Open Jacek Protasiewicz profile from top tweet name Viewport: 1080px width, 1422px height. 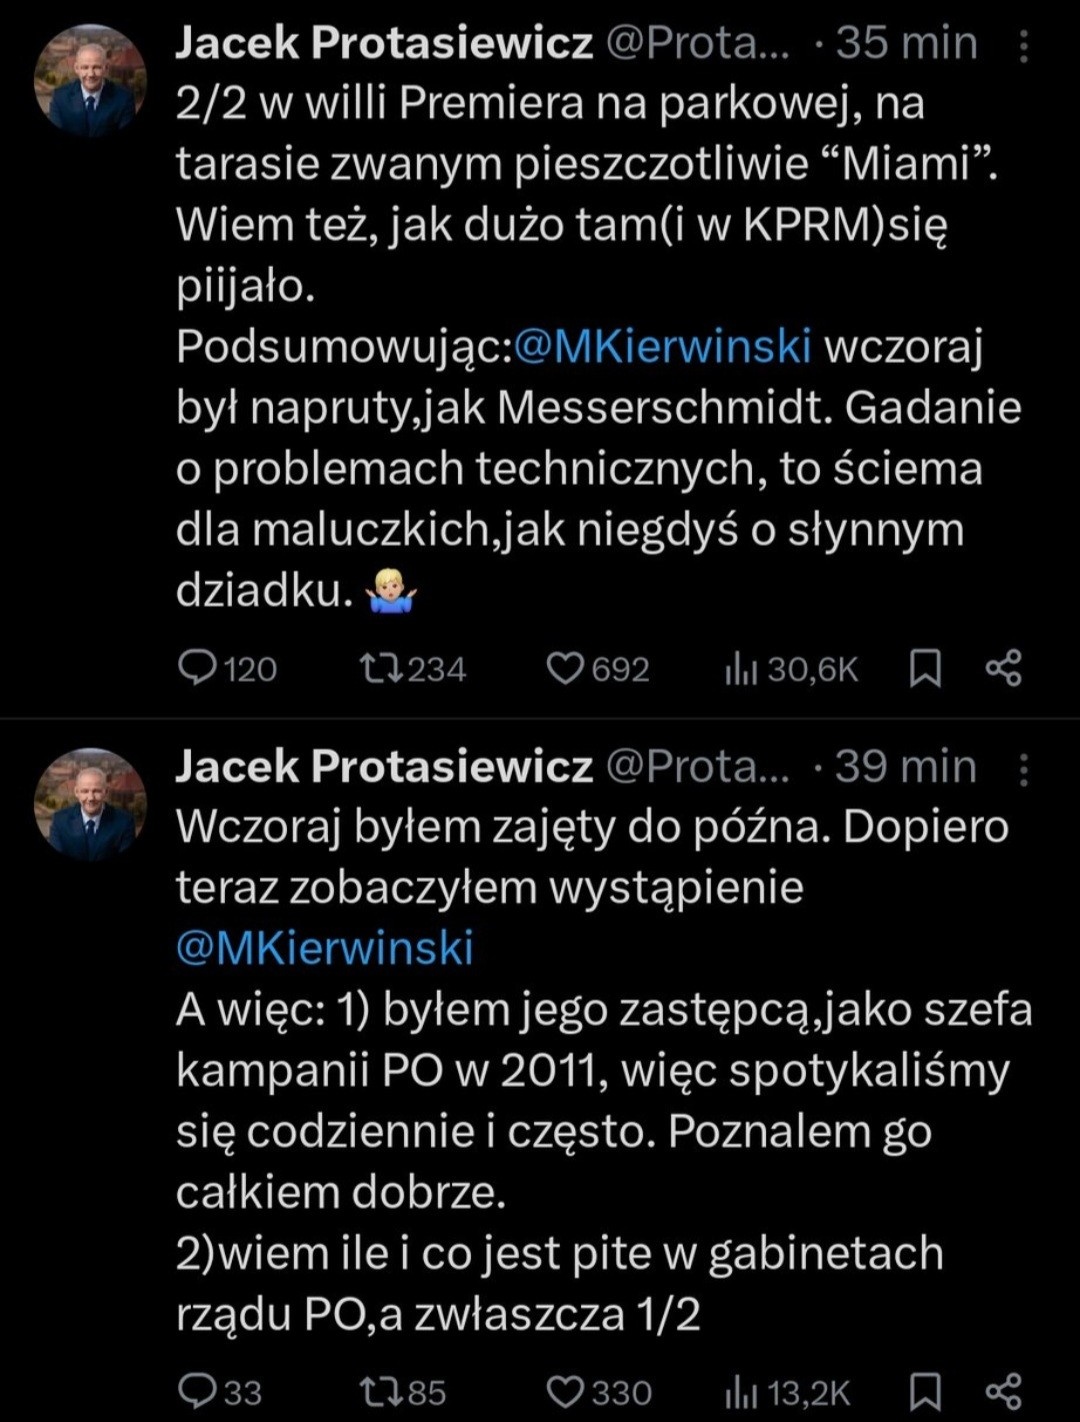pos(384,43)
